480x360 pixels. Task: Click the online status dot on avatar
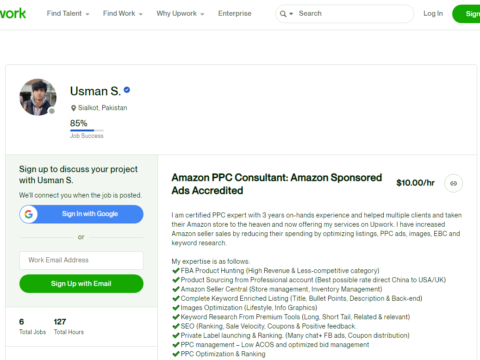point(52,111)
